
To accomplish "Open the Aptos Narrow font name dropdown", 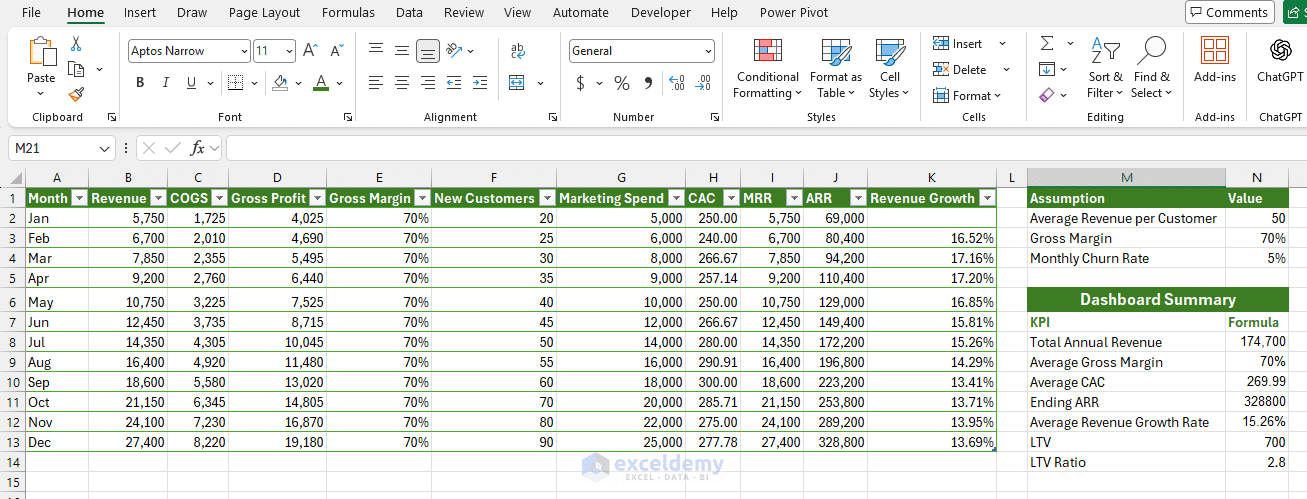I will coord(244,51).
